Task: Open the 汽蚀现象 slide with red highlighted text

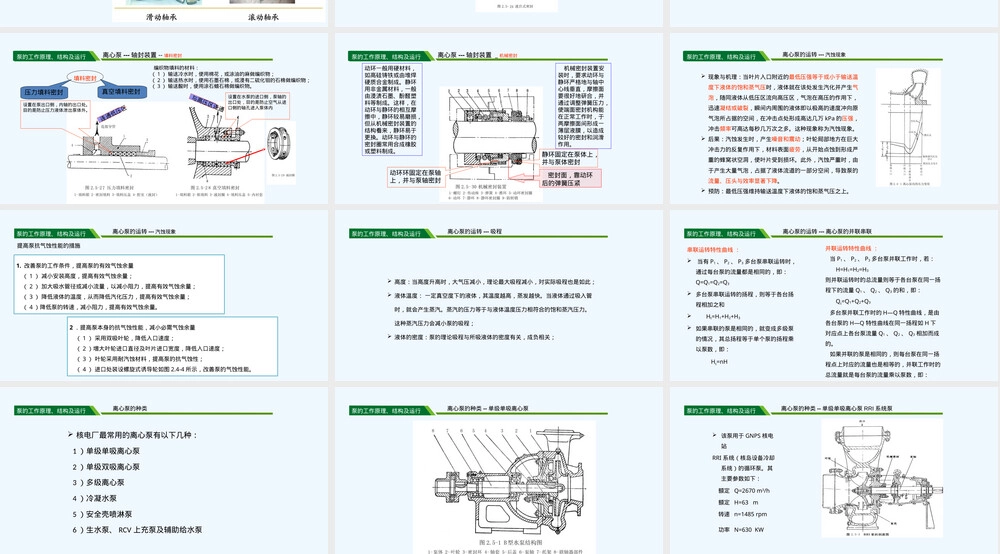Action: 834,119
